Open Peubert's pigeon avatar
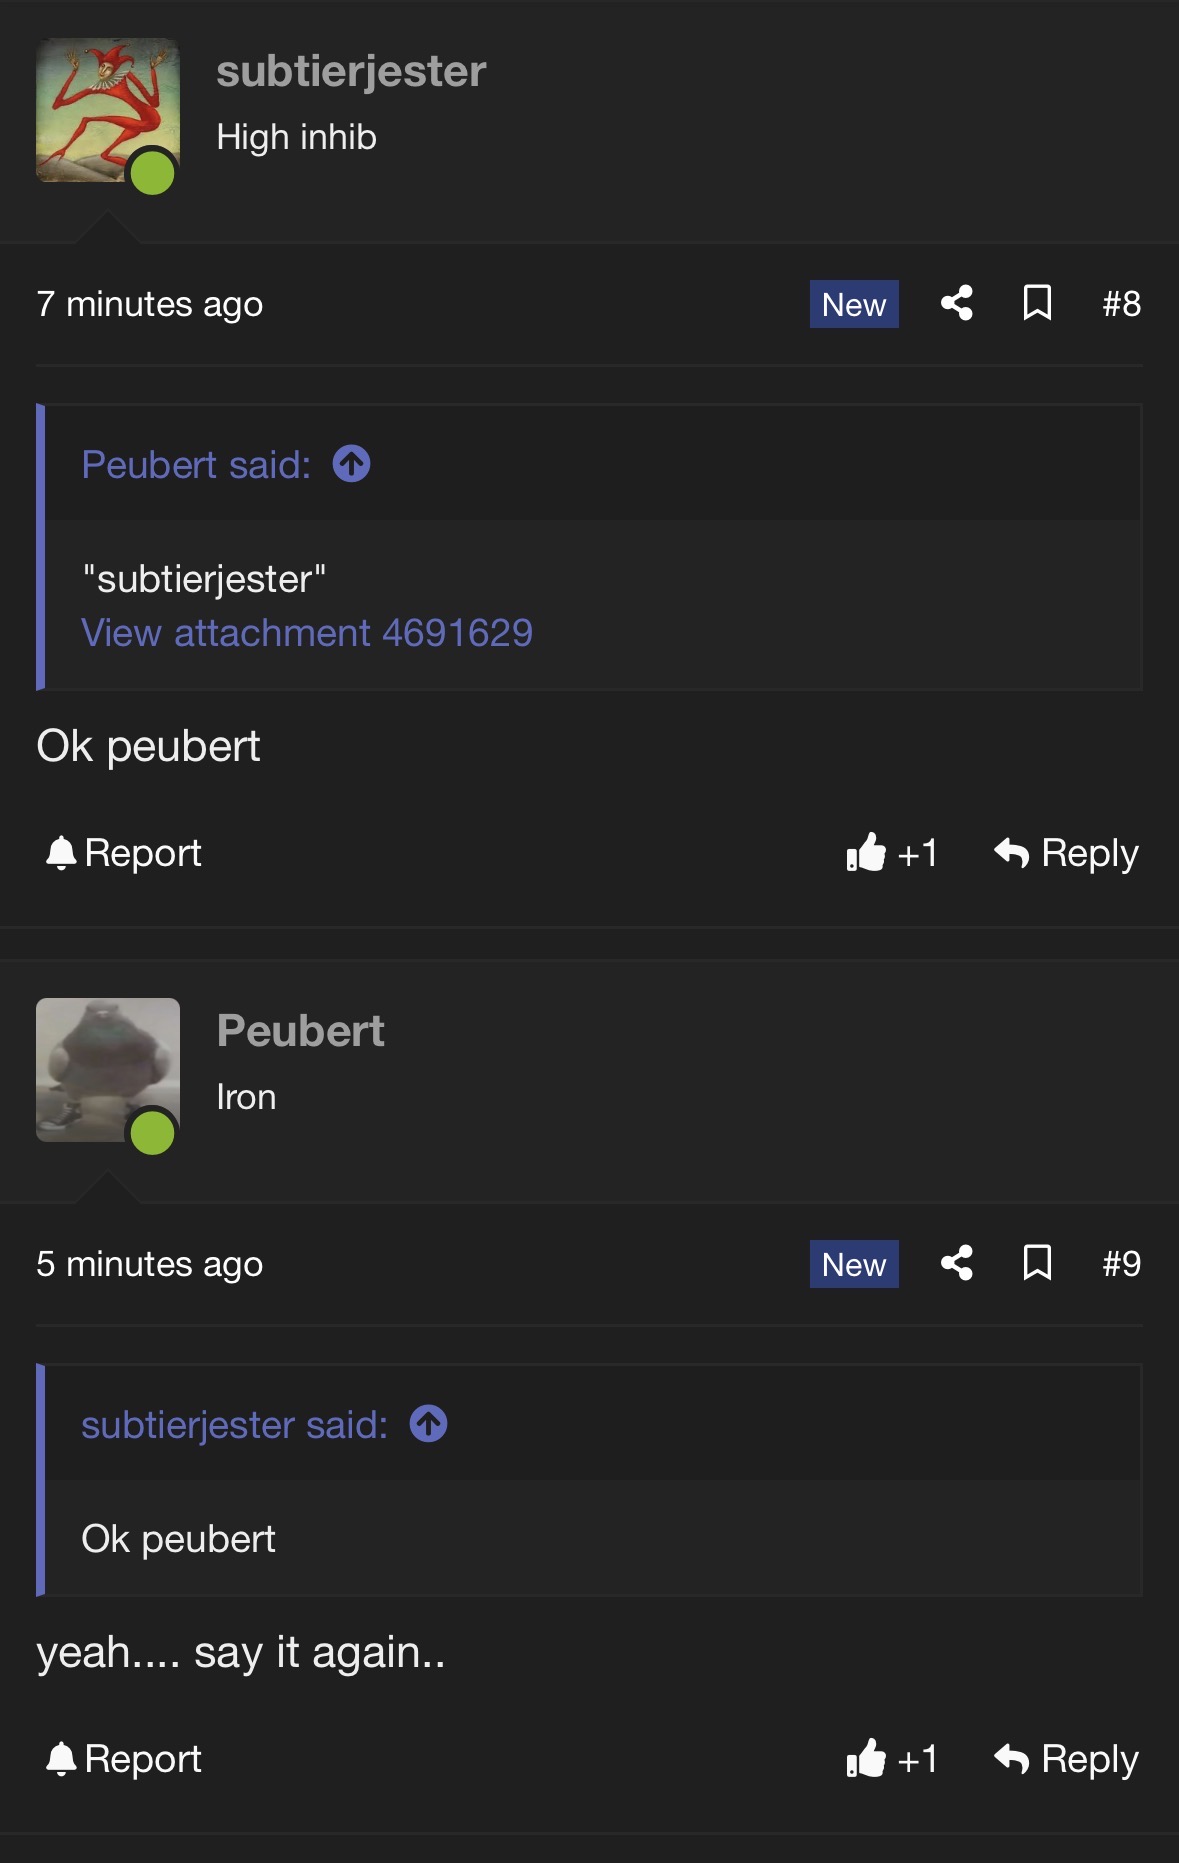Screen dimensions: 1179x1863 [x=107, y=1070]
